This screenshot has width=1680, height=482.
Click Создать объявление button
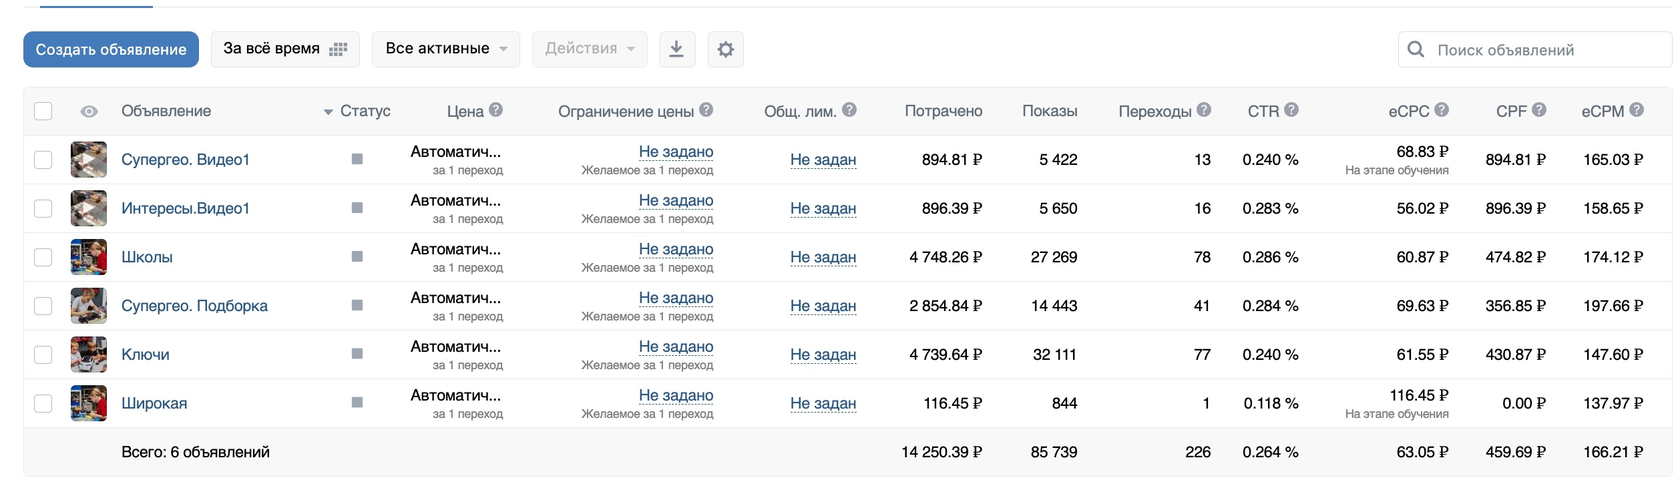(x=111, y=49)
